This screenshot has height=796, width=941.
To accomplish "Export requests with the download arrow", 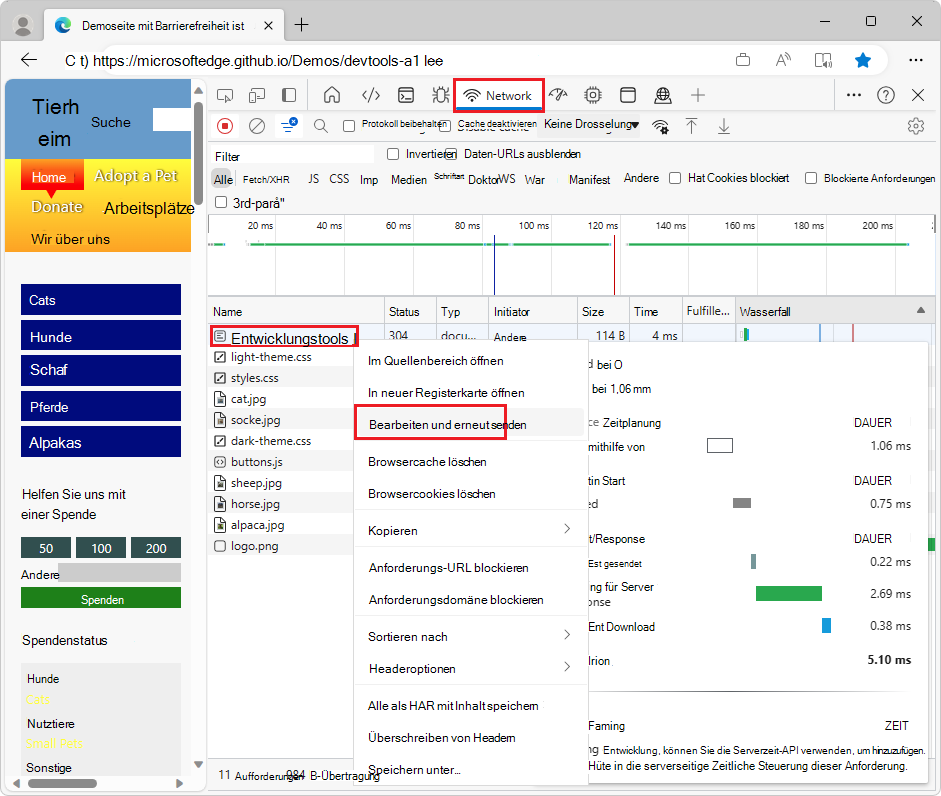I will click(x=723, y=126).
